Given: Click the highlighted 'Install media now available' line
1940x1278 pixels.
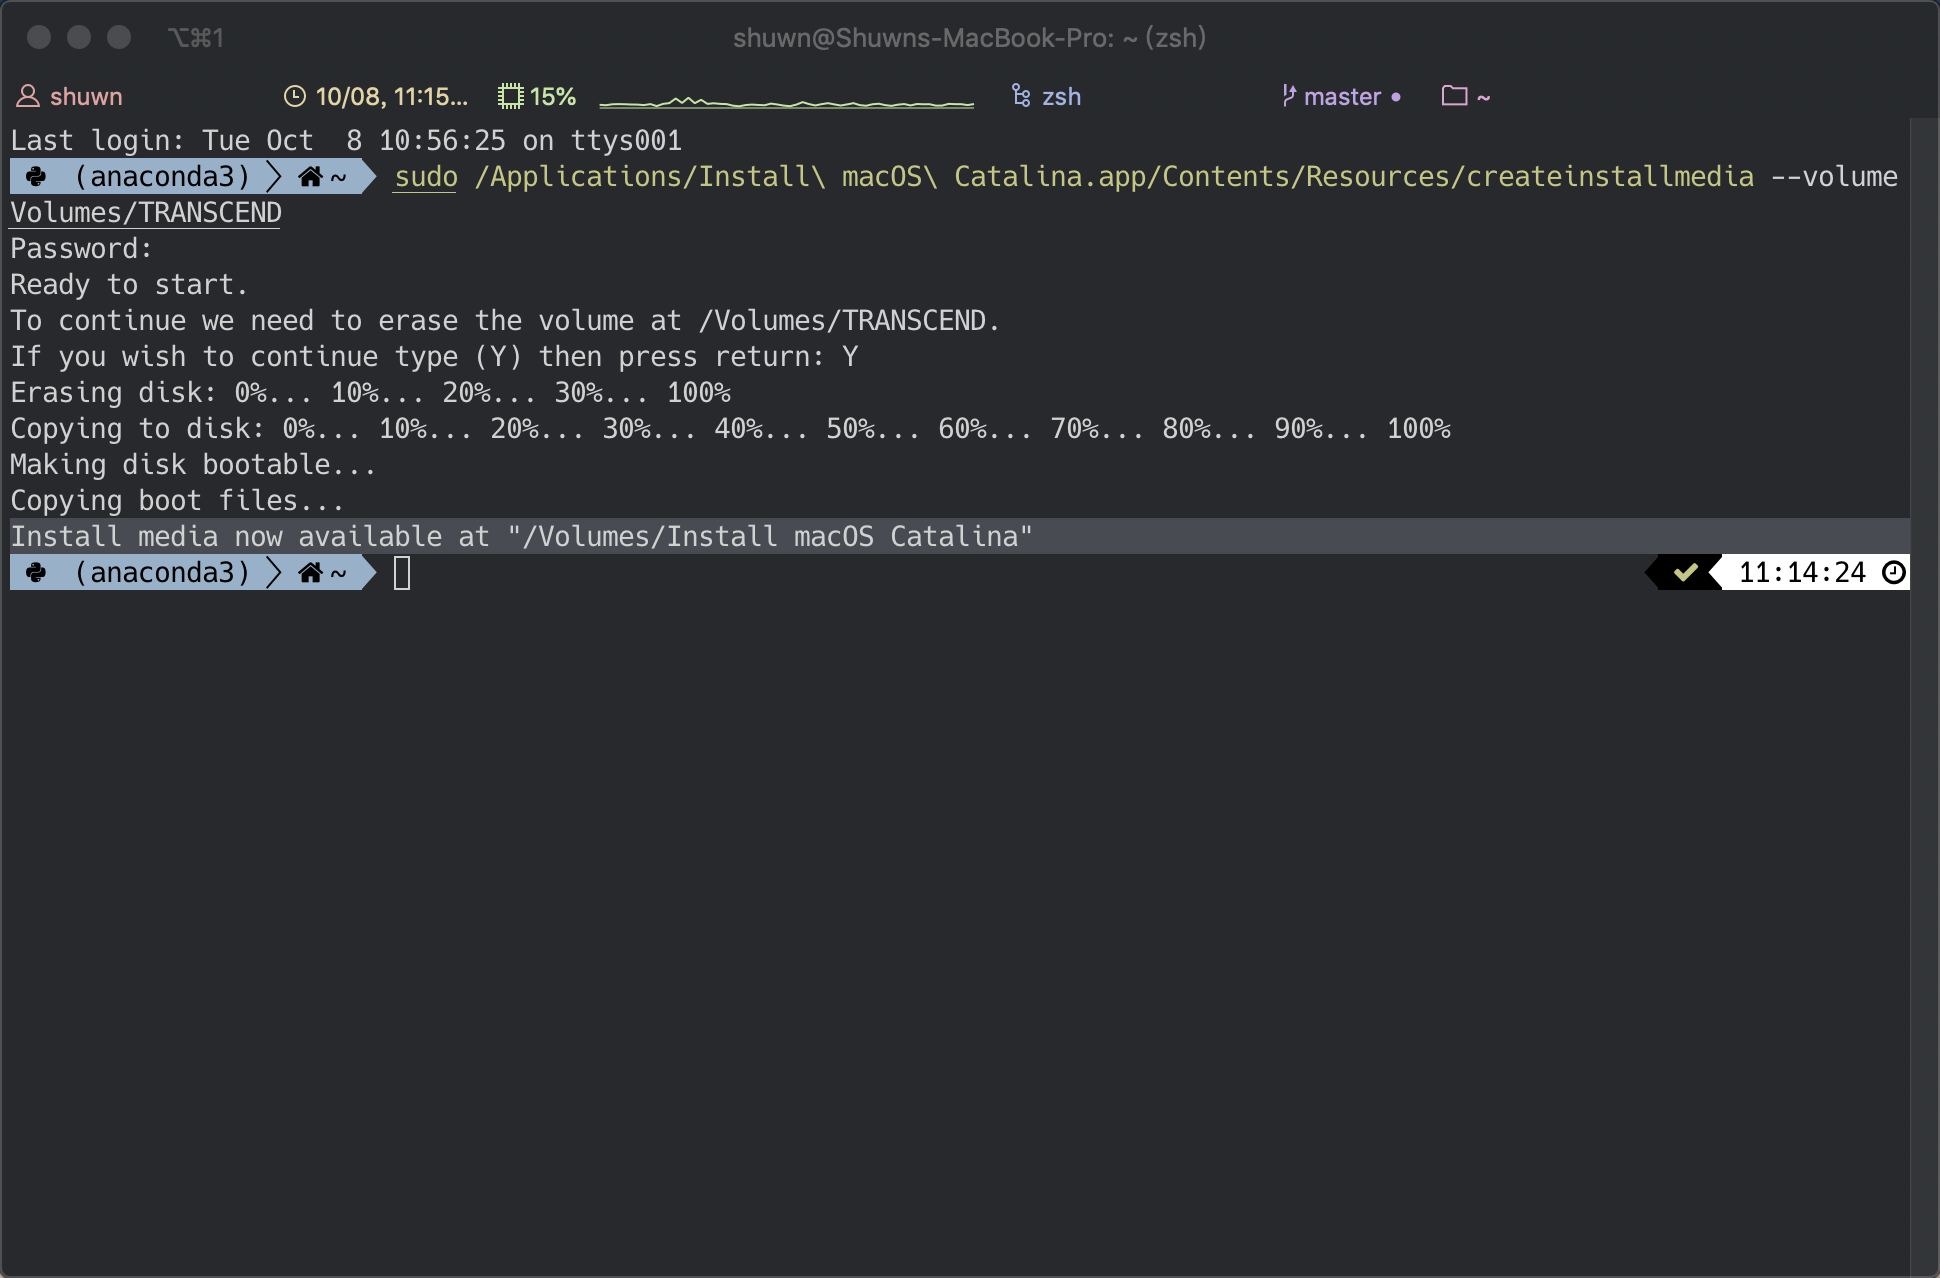Looking at the screenshot, I should (x=960, y=537).
